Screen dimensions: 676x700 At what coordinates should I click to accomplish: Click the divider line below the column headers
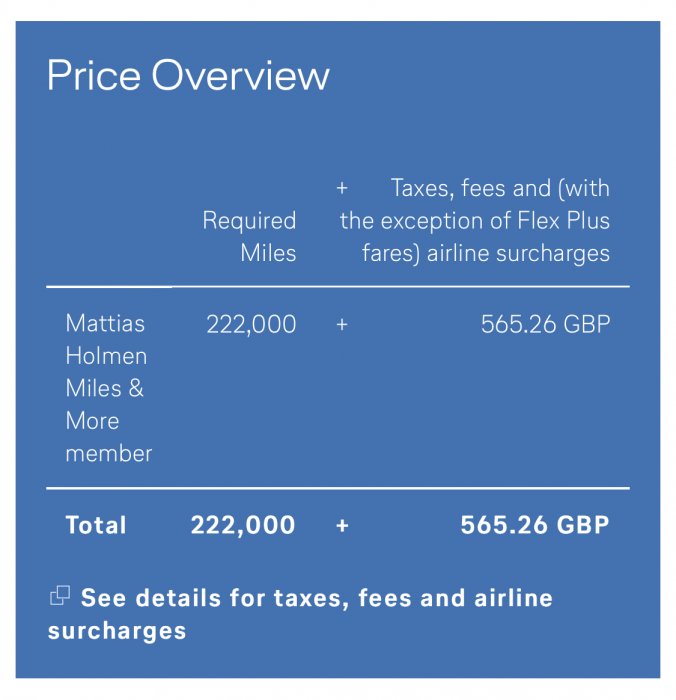point(338,287)
